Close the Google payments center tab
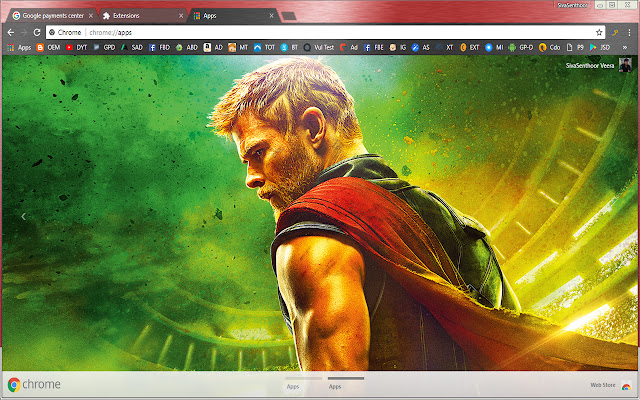The image size is (640, 400). point(91,16)
